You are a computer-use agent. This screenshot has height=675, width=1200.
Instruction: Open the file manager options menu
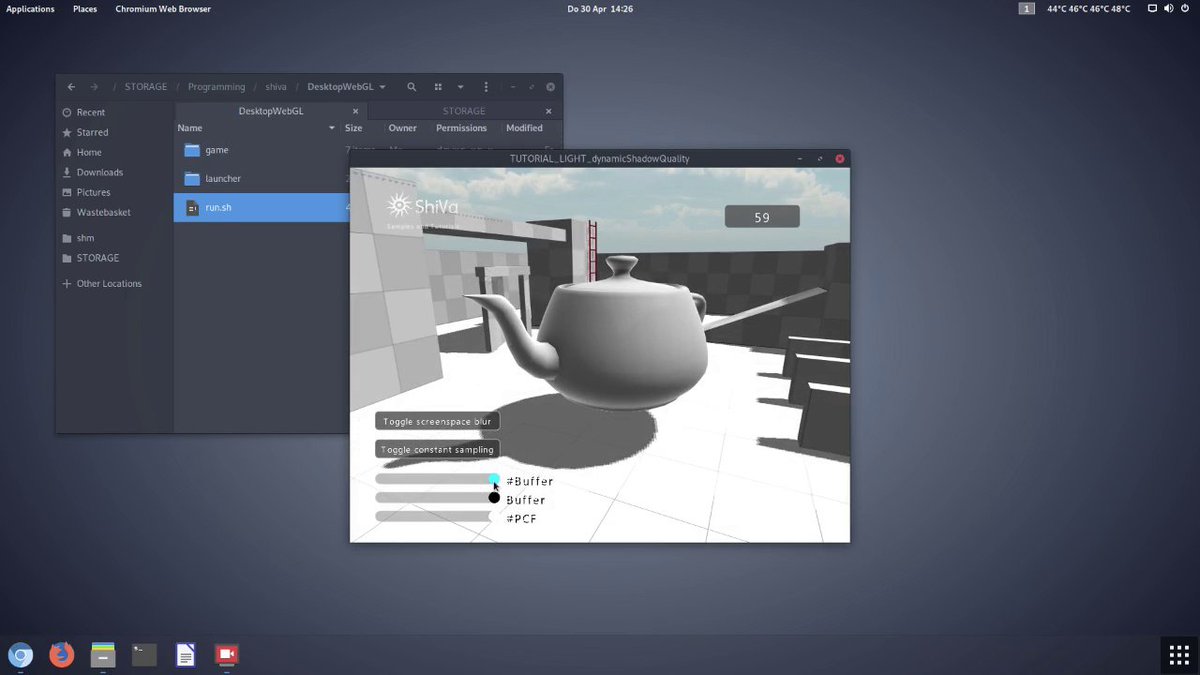(x=486, y=87)
